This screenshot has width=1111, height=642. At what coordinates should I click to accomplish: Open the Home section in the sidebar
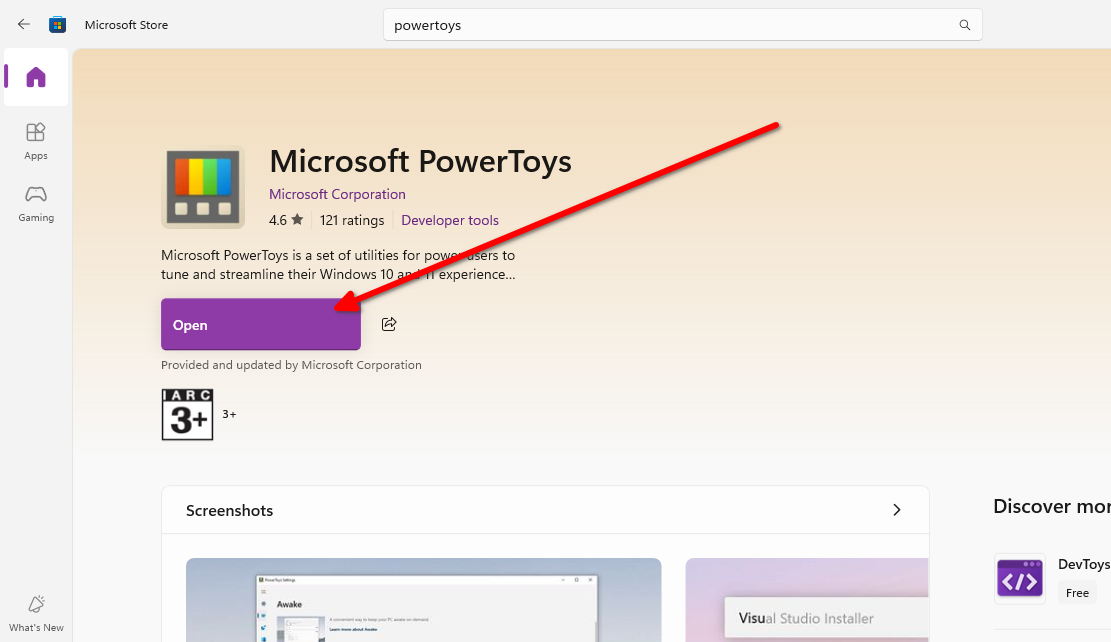click(35, 77)
